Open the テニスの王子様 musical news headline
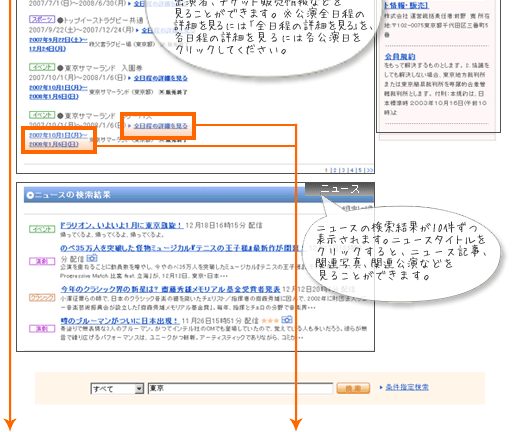This screenshot has width=520, height=432. click(x=182, y=248)
